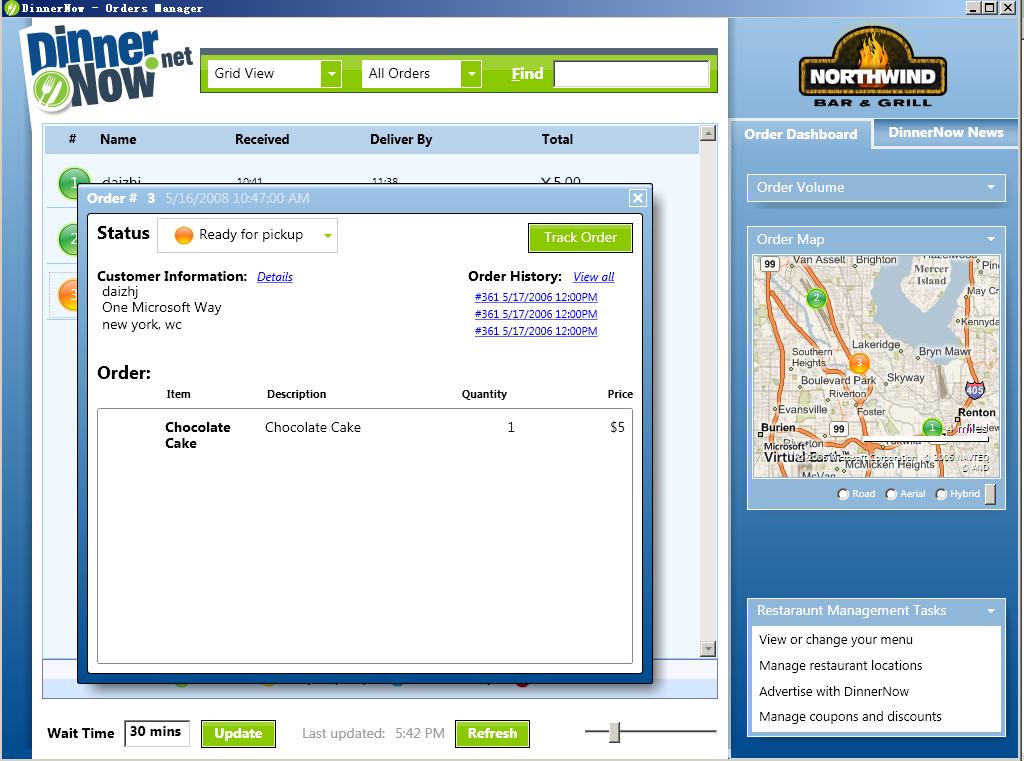Open Manage restaurant locations task

coord(840,666)
